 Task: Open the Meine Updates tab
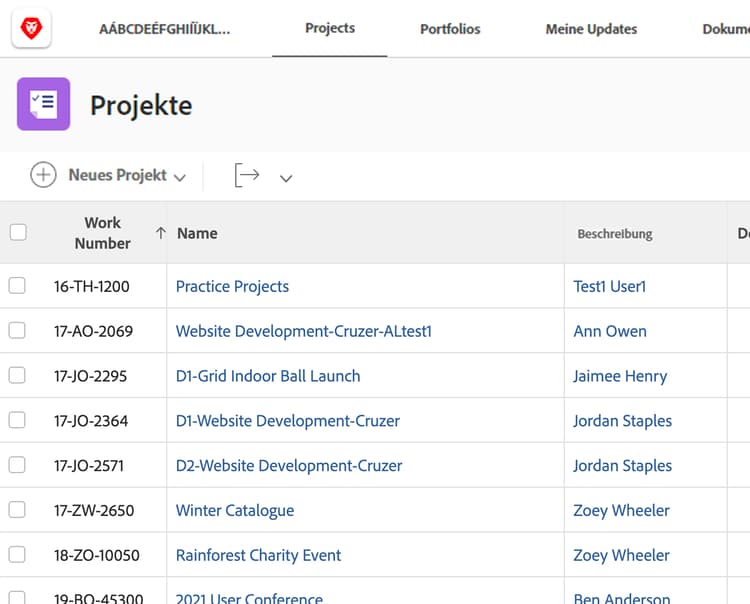pyautogui.click(x=591, y=29)
